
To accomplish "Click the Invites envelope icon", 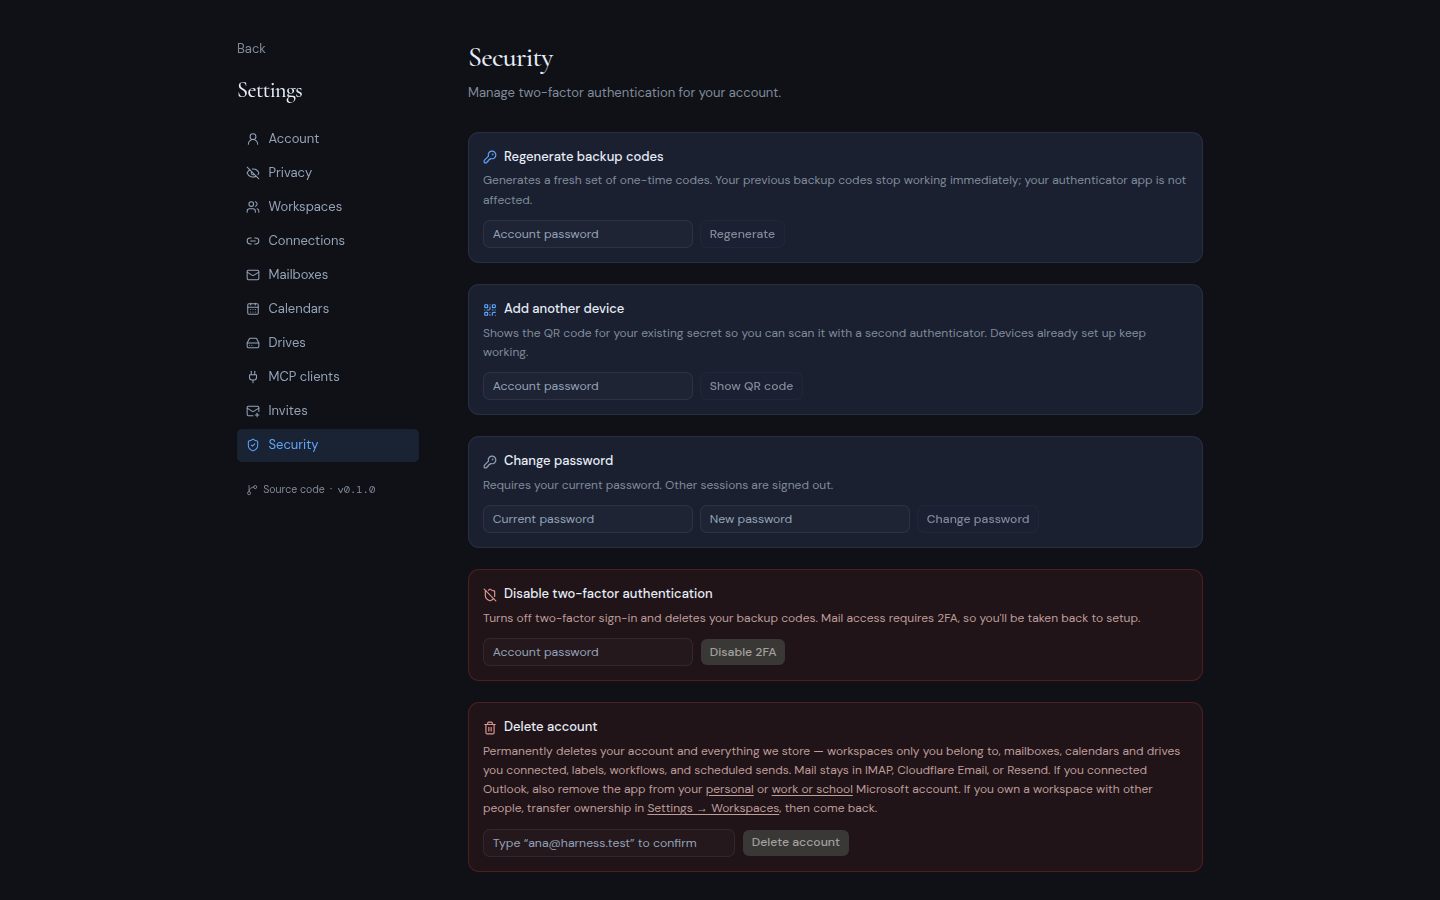I will (253, 411).
